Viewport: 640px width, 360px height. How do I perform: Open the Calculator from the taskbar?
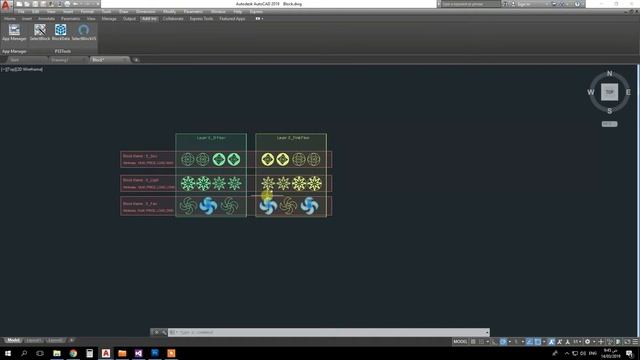89,353
